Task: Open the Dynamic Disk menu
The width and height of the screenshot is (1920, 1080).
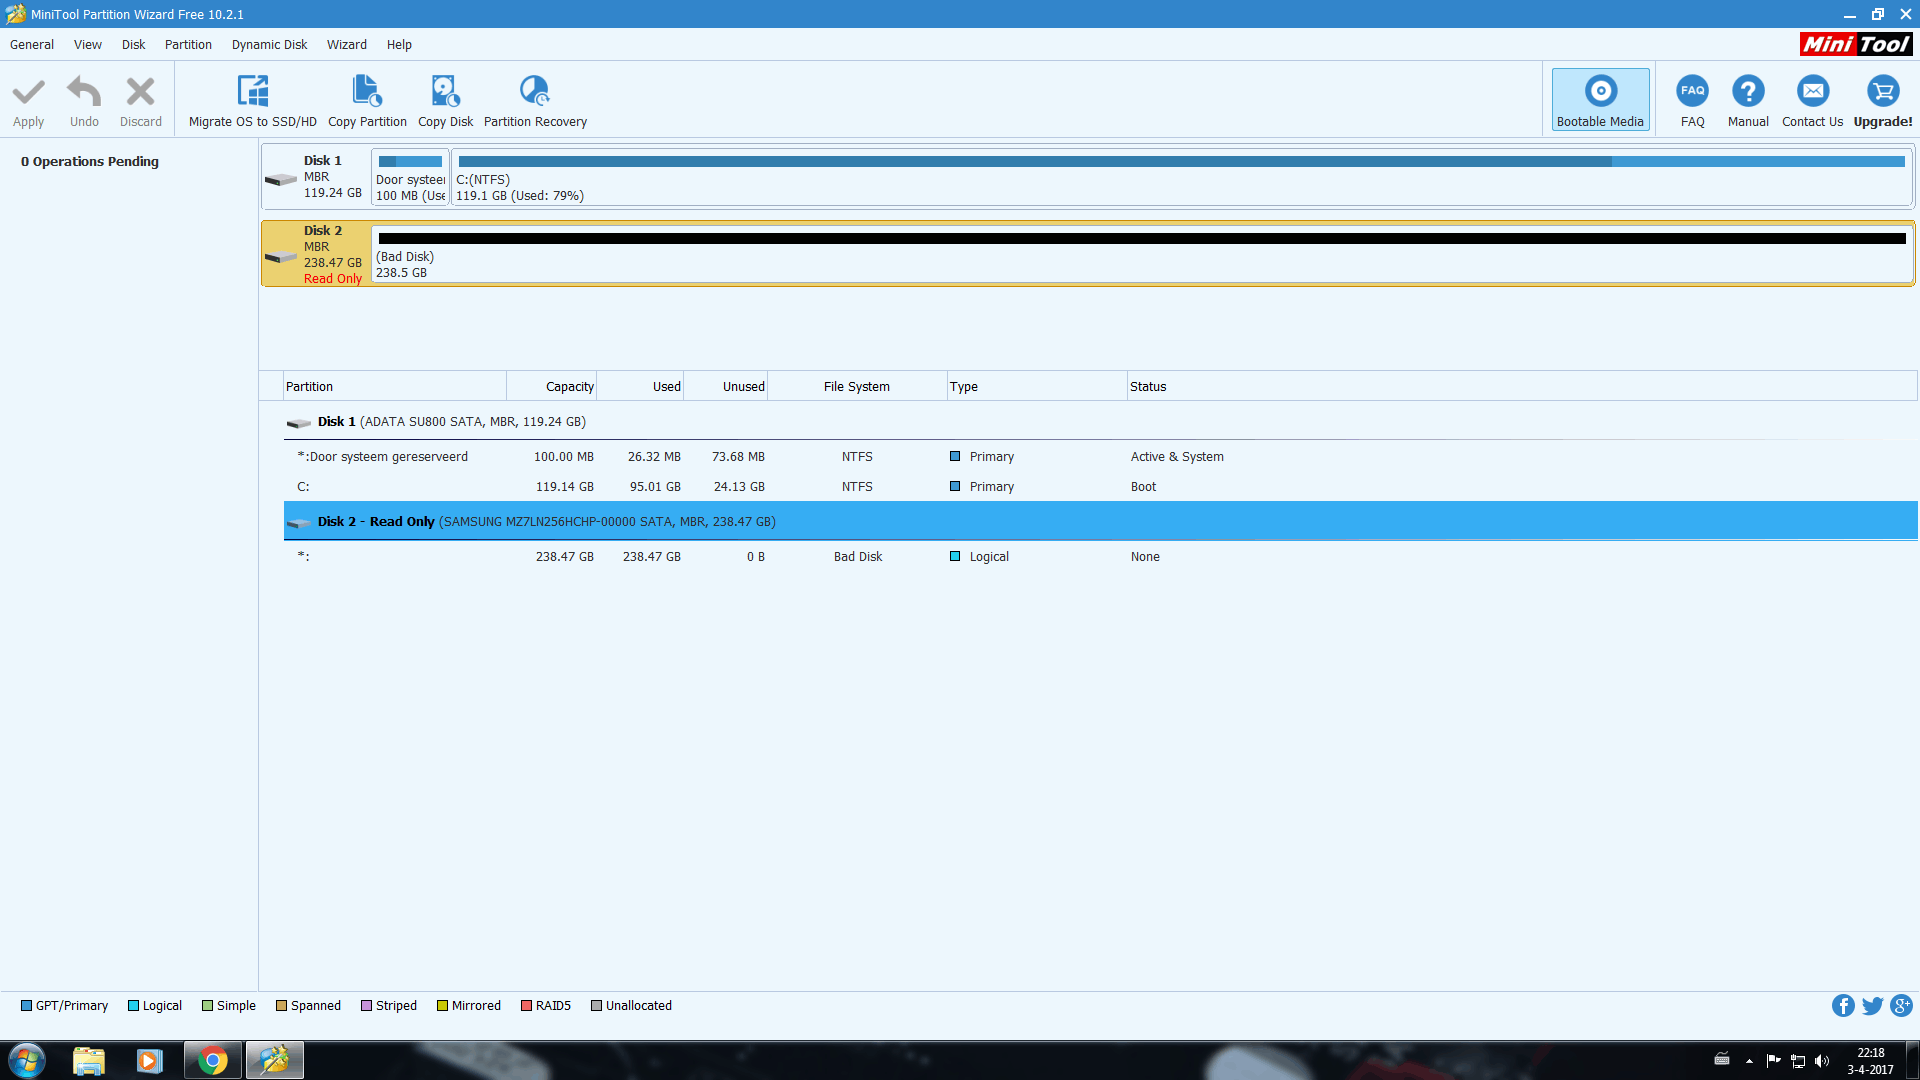Action: pos(269,45)
